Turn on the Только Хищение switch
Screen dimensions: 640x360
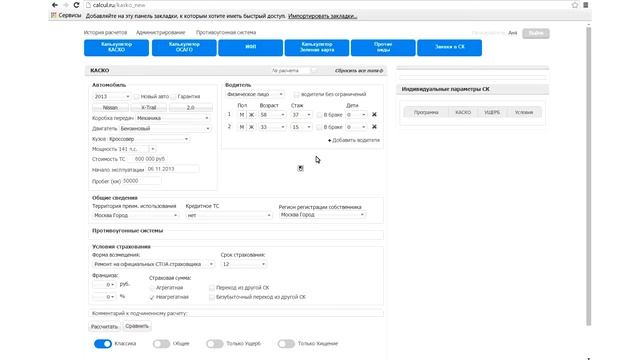286,344
